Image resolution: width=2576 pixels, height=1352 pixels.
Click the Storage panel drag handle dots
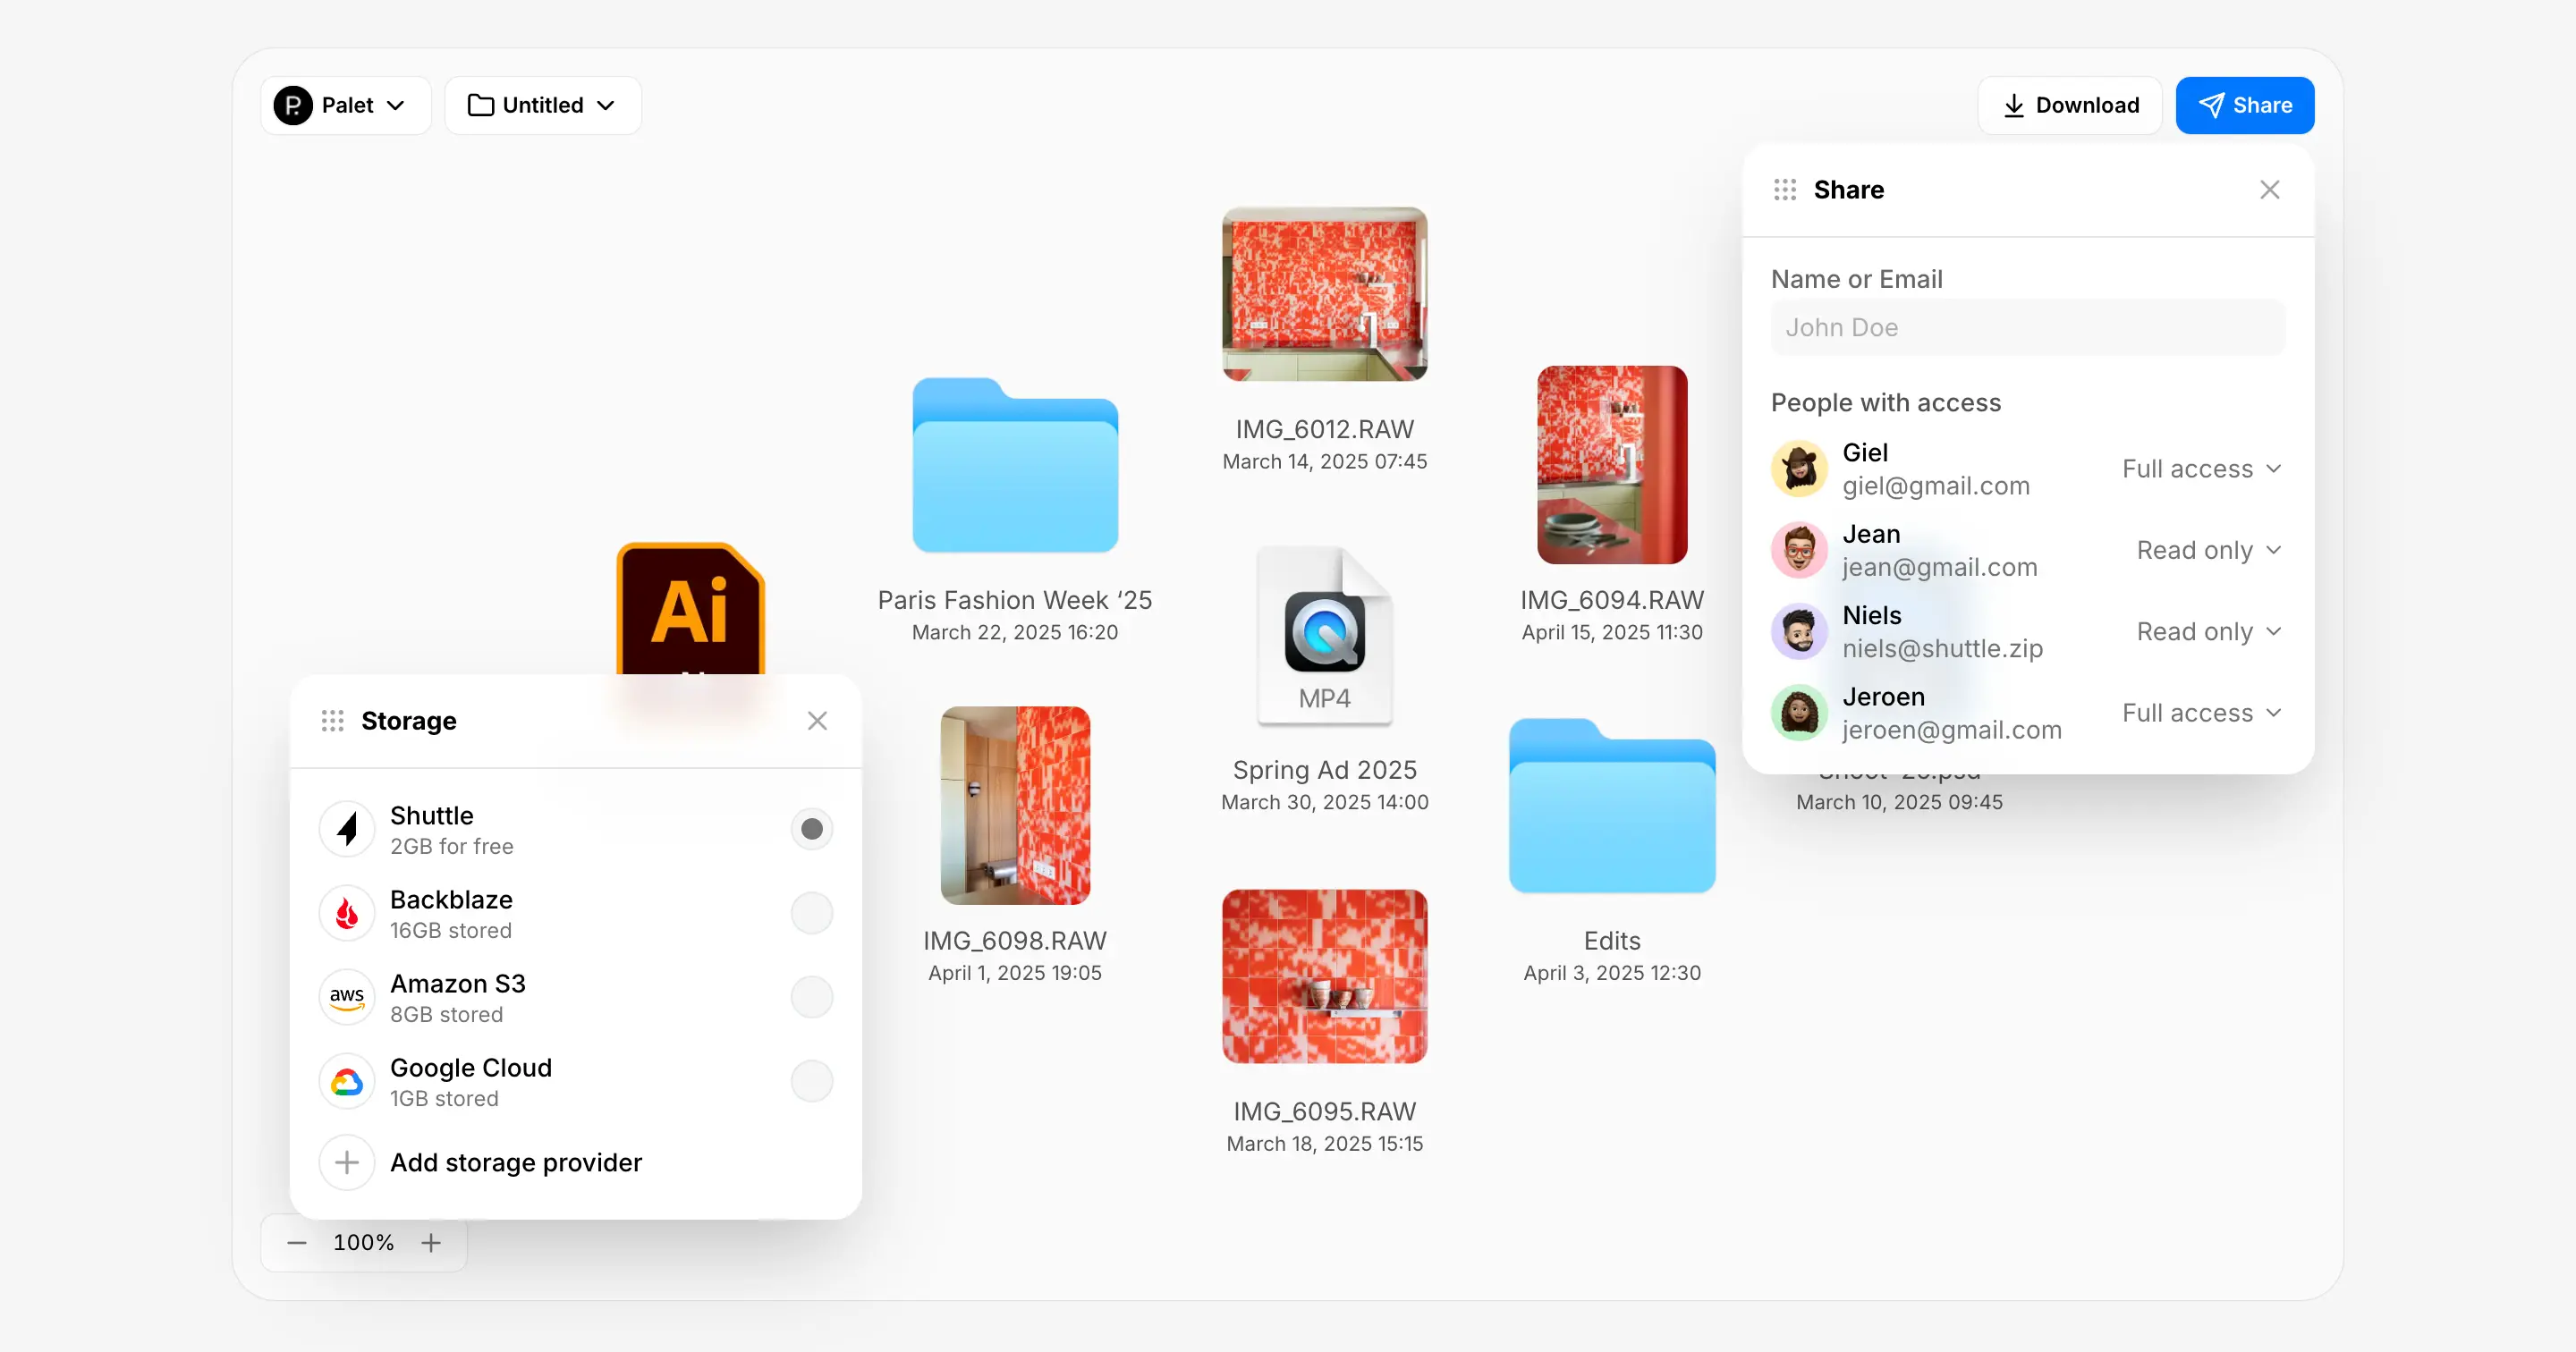point(333,721)
